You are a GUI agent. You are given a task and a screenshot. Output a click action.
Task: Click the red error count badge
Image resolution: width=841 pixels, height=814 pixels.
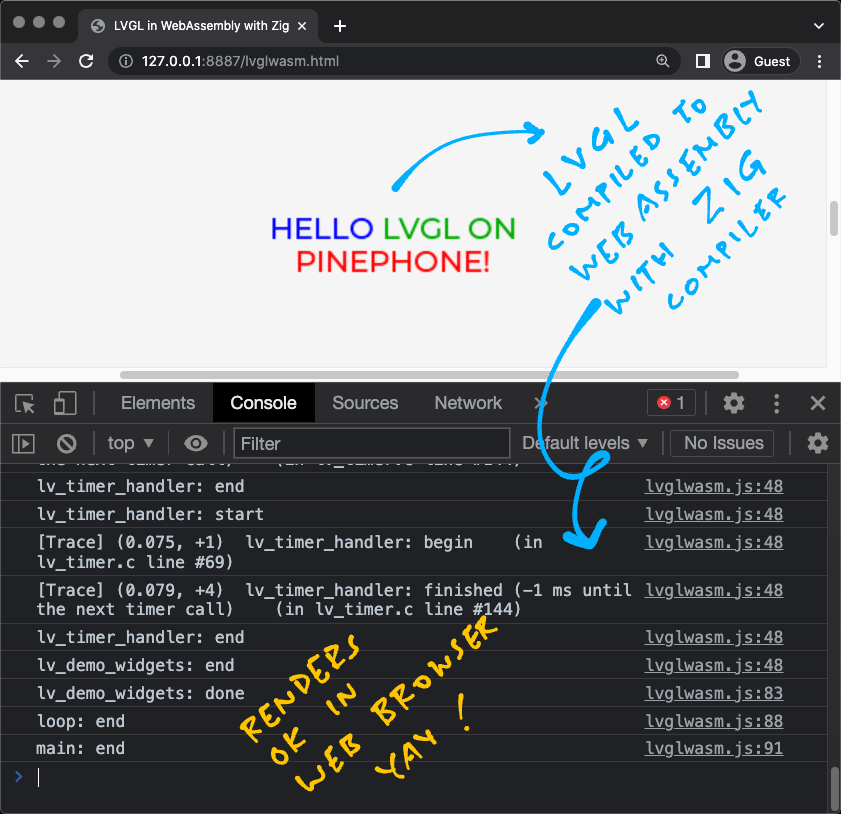click(671, 403)
